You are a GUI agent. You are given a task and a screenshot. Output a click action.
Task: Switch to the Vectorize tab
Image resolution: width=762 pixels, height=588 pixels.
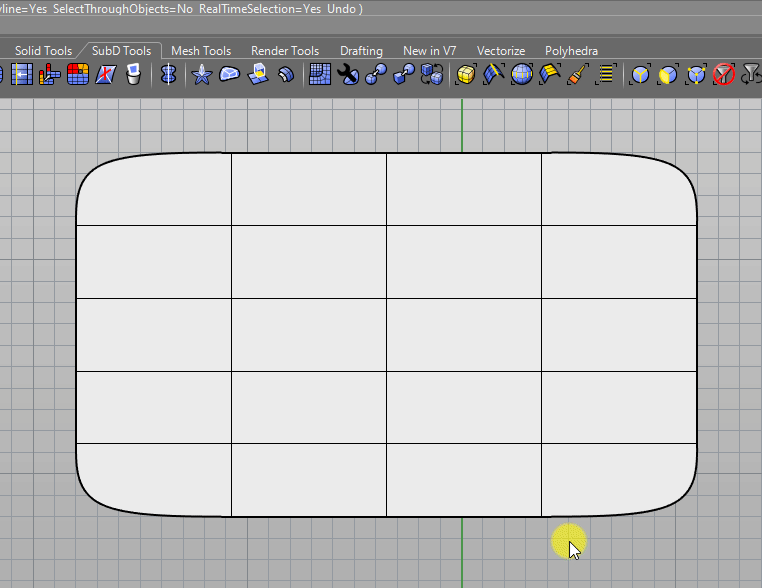[x=501, y=51]
